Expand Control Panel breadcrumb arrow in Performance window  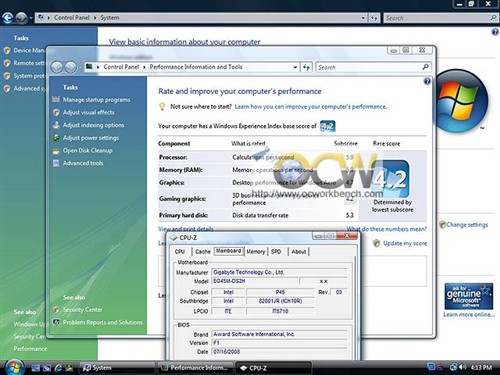[x=144, y=67]
